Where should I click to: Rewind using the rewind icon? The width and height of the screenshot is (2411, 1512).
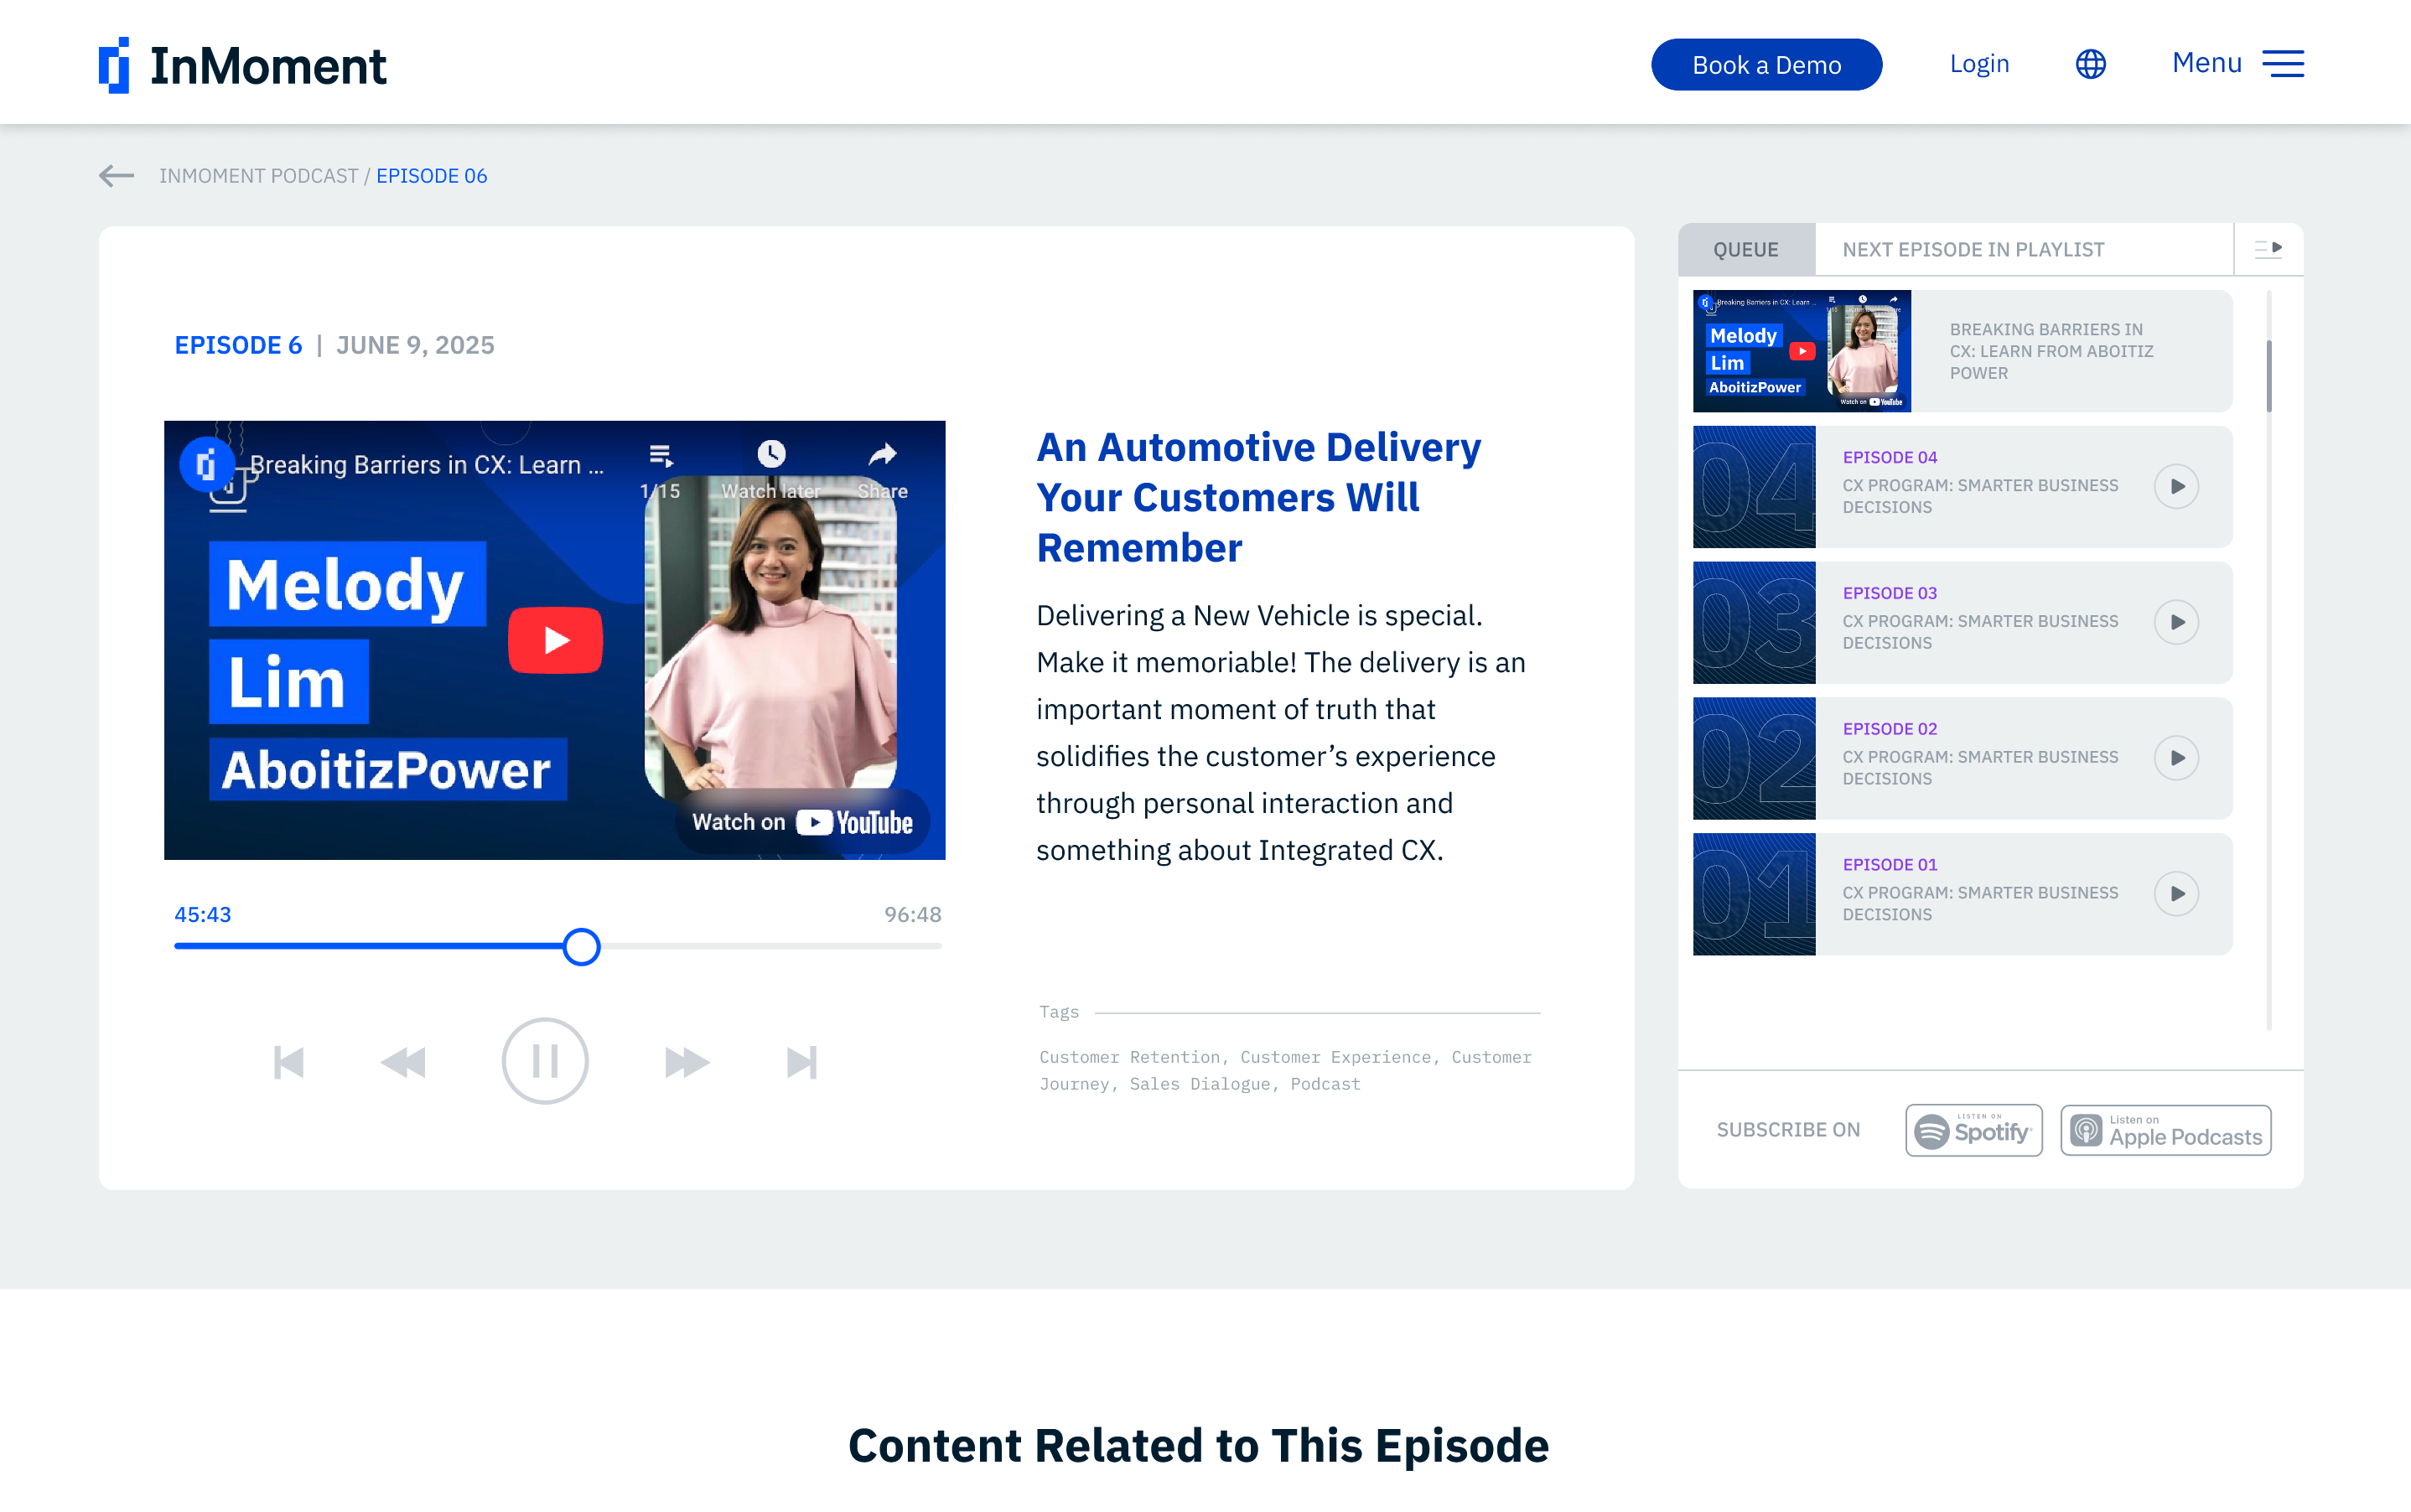pyautogui.click(x=404, y=1061)
